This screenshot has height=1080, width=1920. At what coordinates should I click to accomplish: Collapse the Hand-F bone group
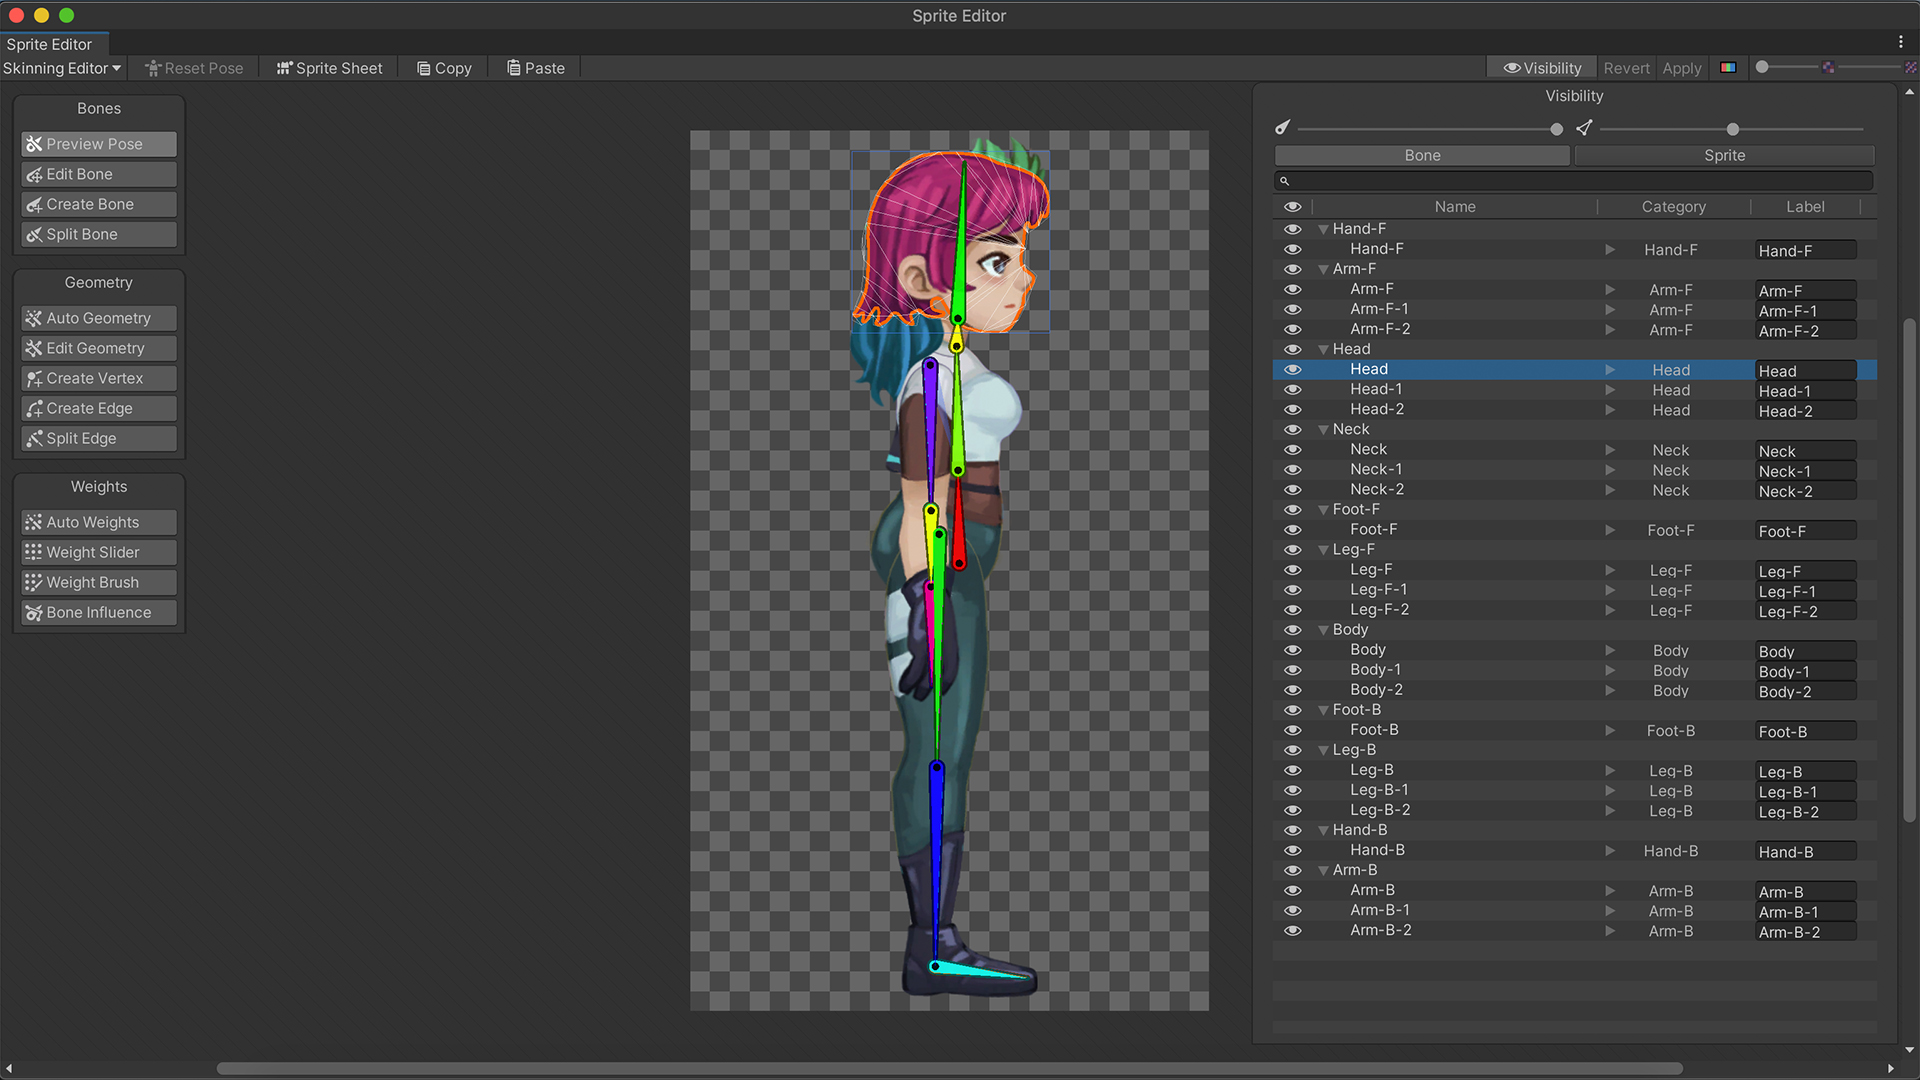(x=1323, y=228)
